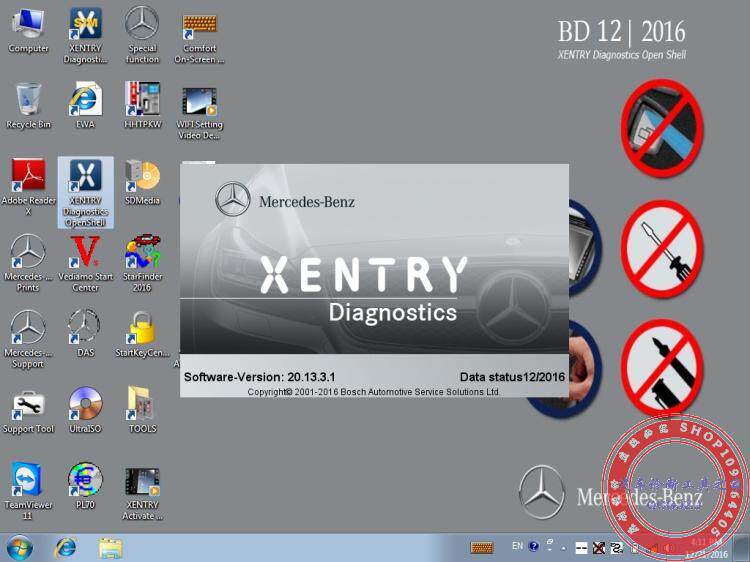Open the Comfort On-Screen keyboard shortcut
750x562 pixels.
tap(199, 37)
